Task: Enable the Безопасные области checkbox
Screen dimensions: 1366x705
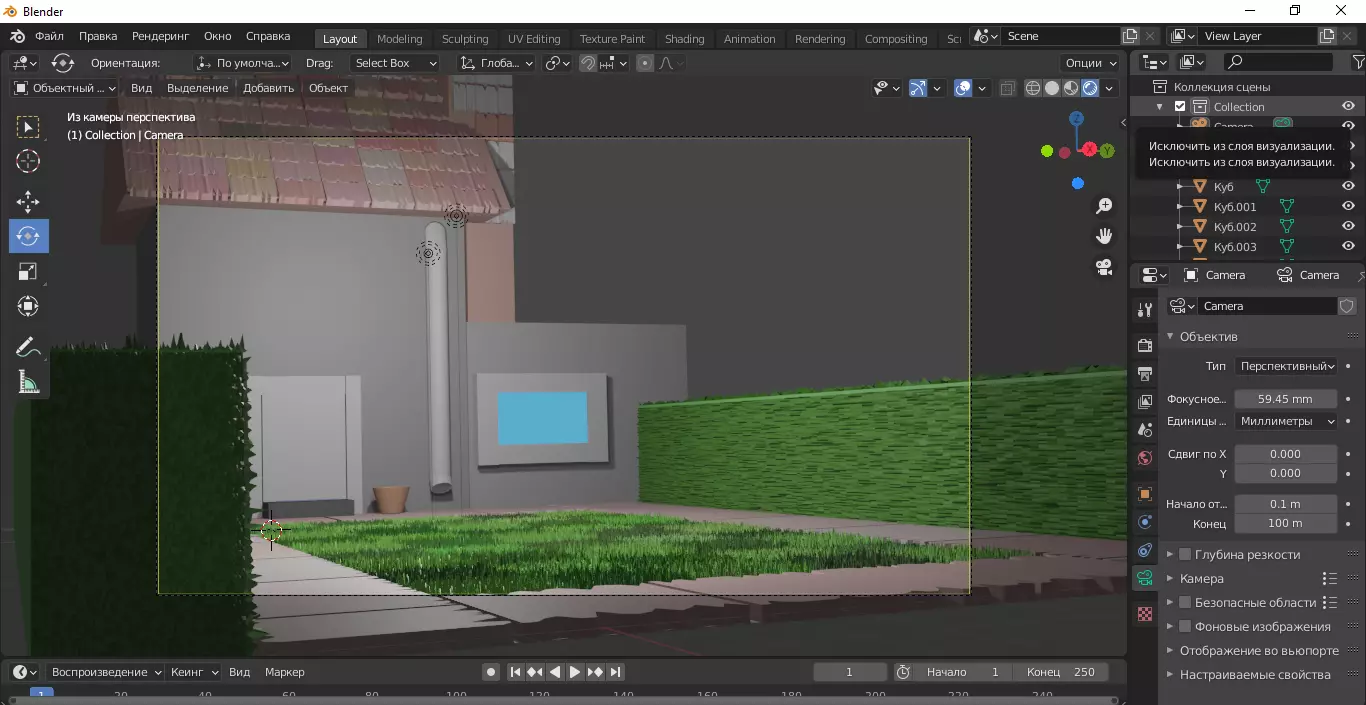Action: point(1185,602)
